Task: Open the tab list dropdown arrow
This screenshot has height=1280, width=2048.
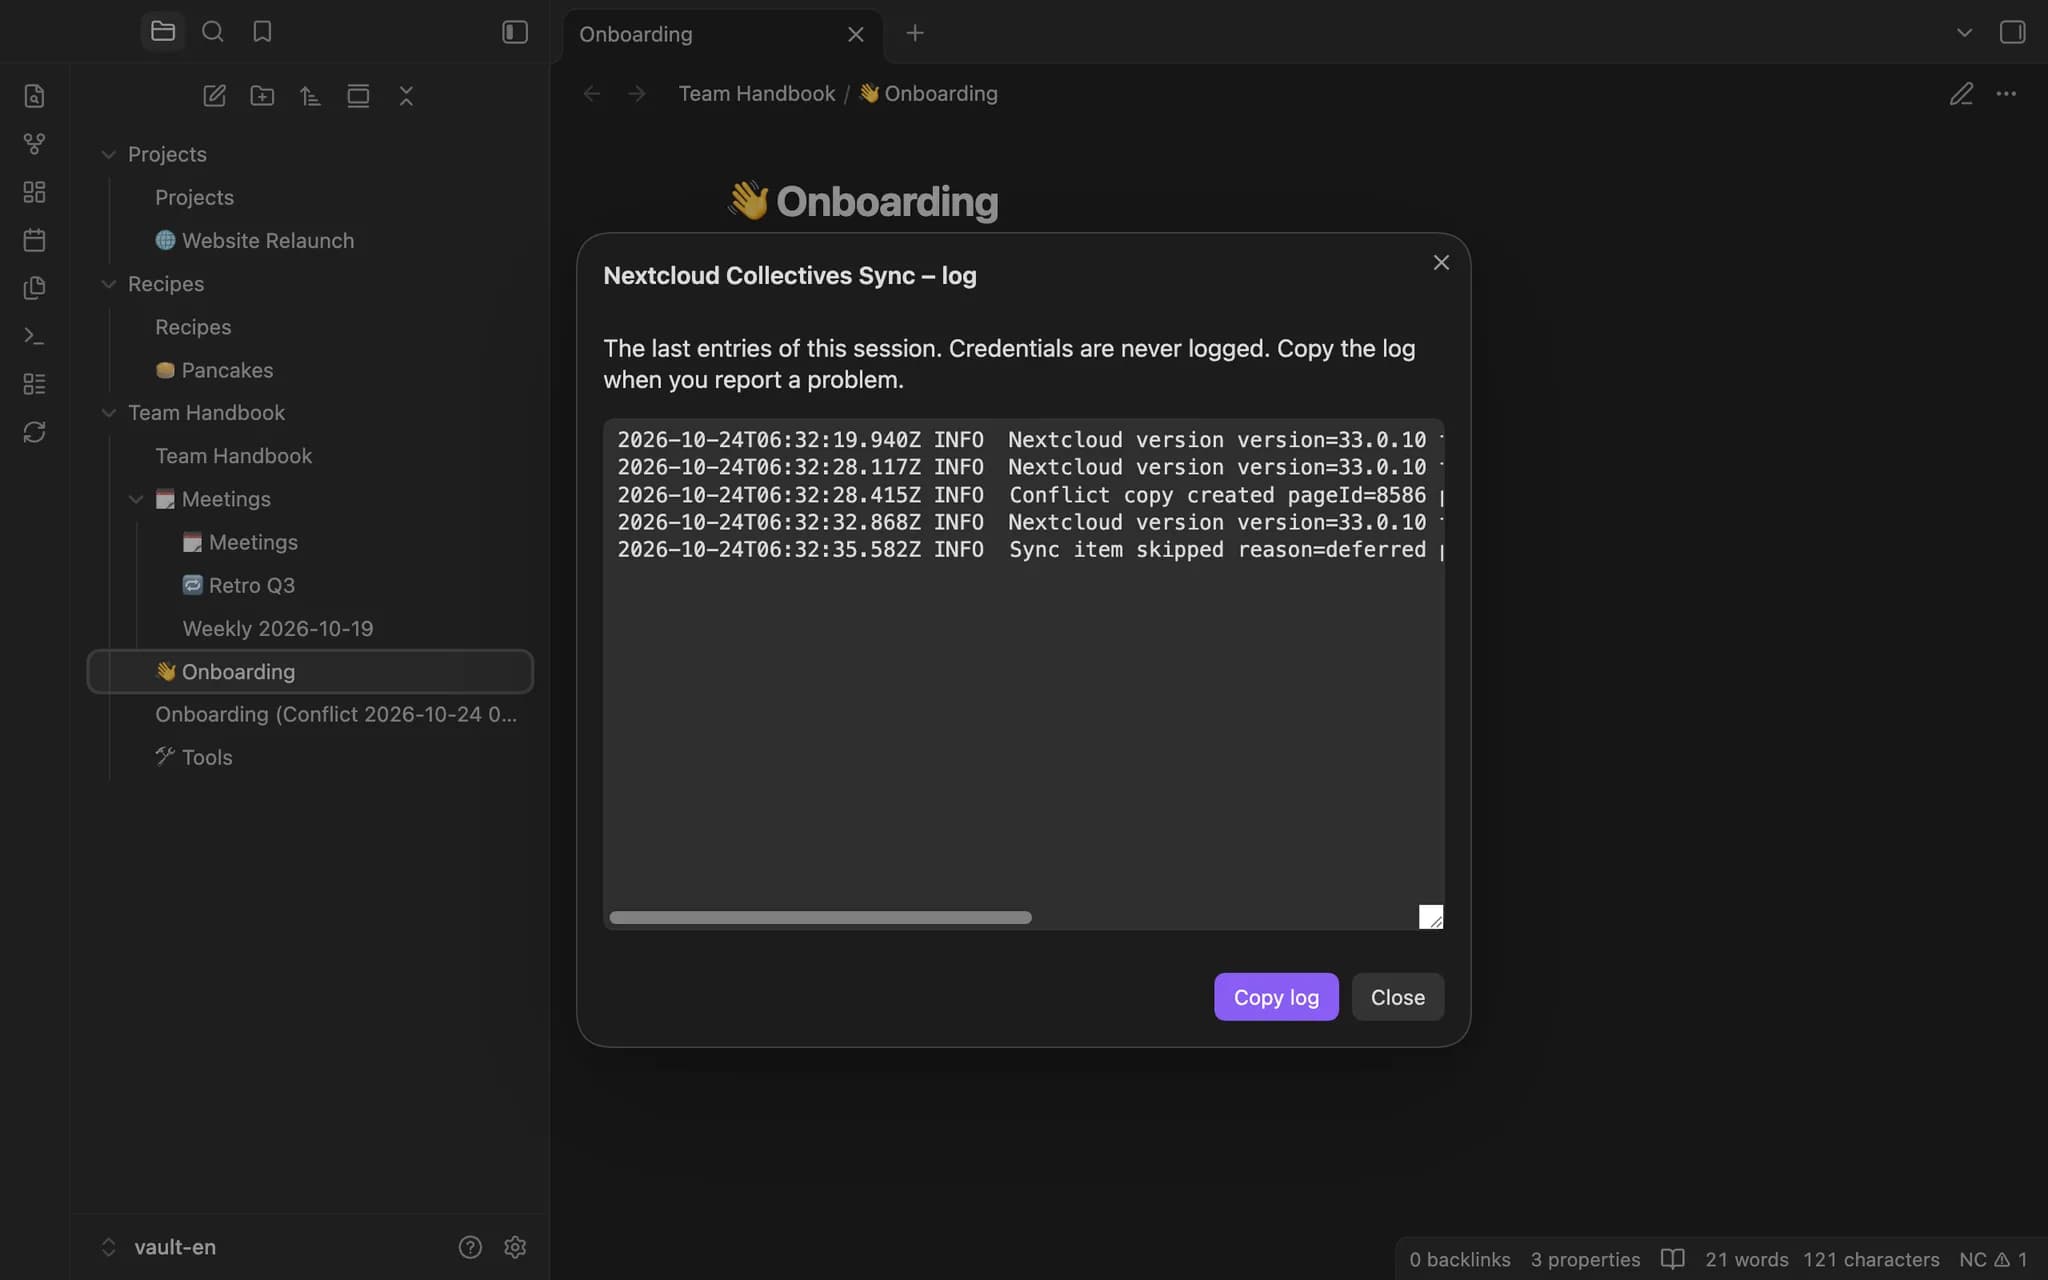Action: 1964,32
